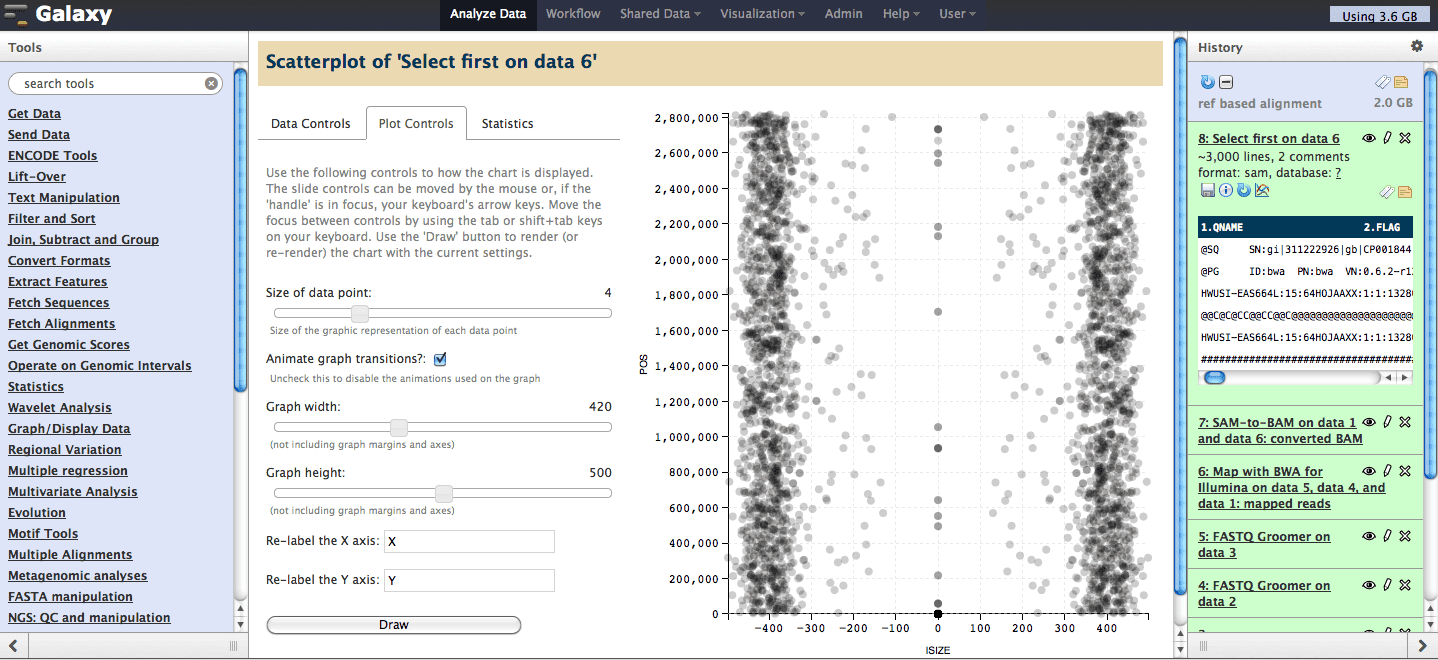The width and height of the screenshot is (1438, 660).
Task: Edit attributes of dataset 7 with pencil icon
Action: coord(1387,422)
